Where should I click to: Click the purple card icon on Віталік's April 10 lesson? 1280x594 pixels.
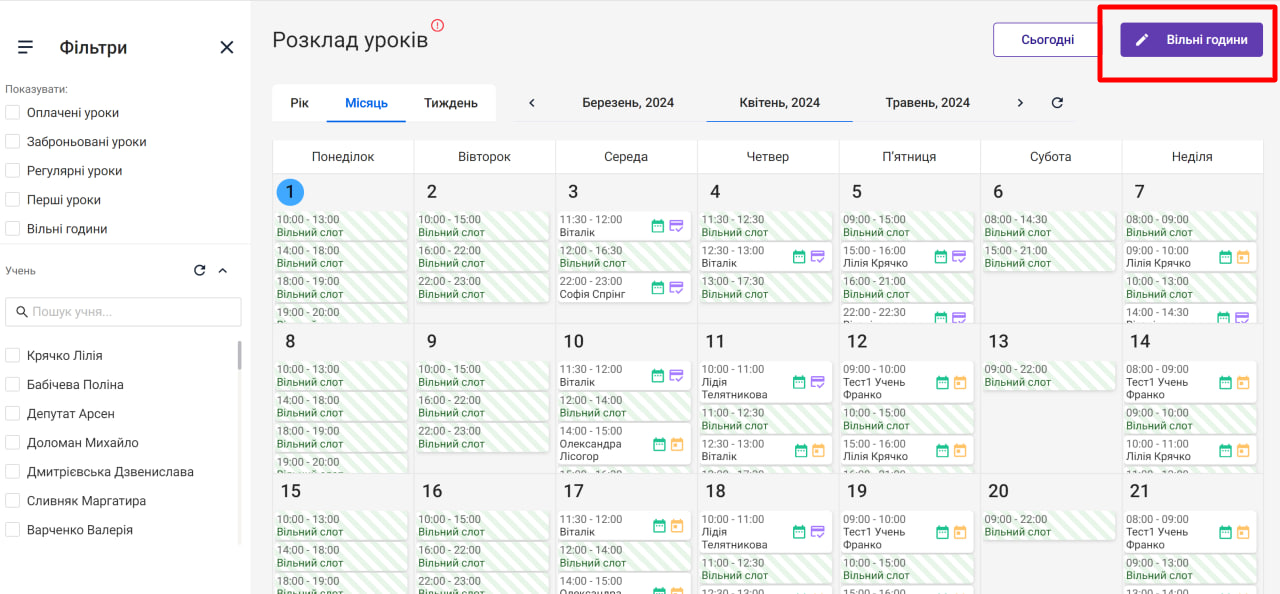pyautogui.click(x=676, y=376)
